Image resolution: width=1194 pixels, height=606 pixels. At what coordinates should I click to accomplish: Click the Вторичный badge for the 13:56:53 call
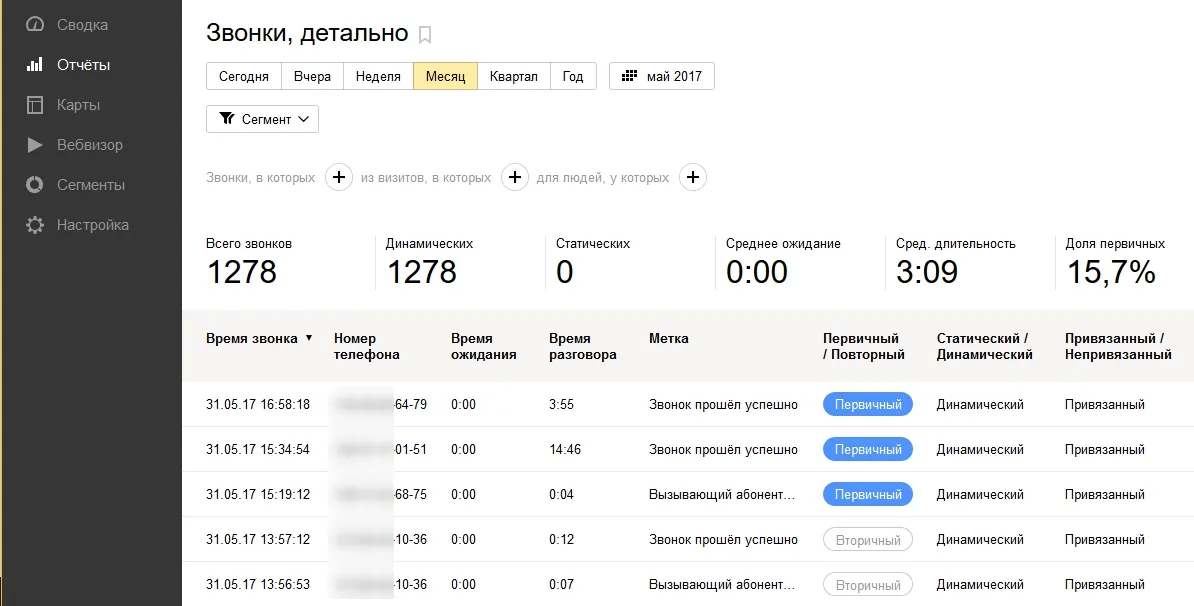tap(867, 585)
